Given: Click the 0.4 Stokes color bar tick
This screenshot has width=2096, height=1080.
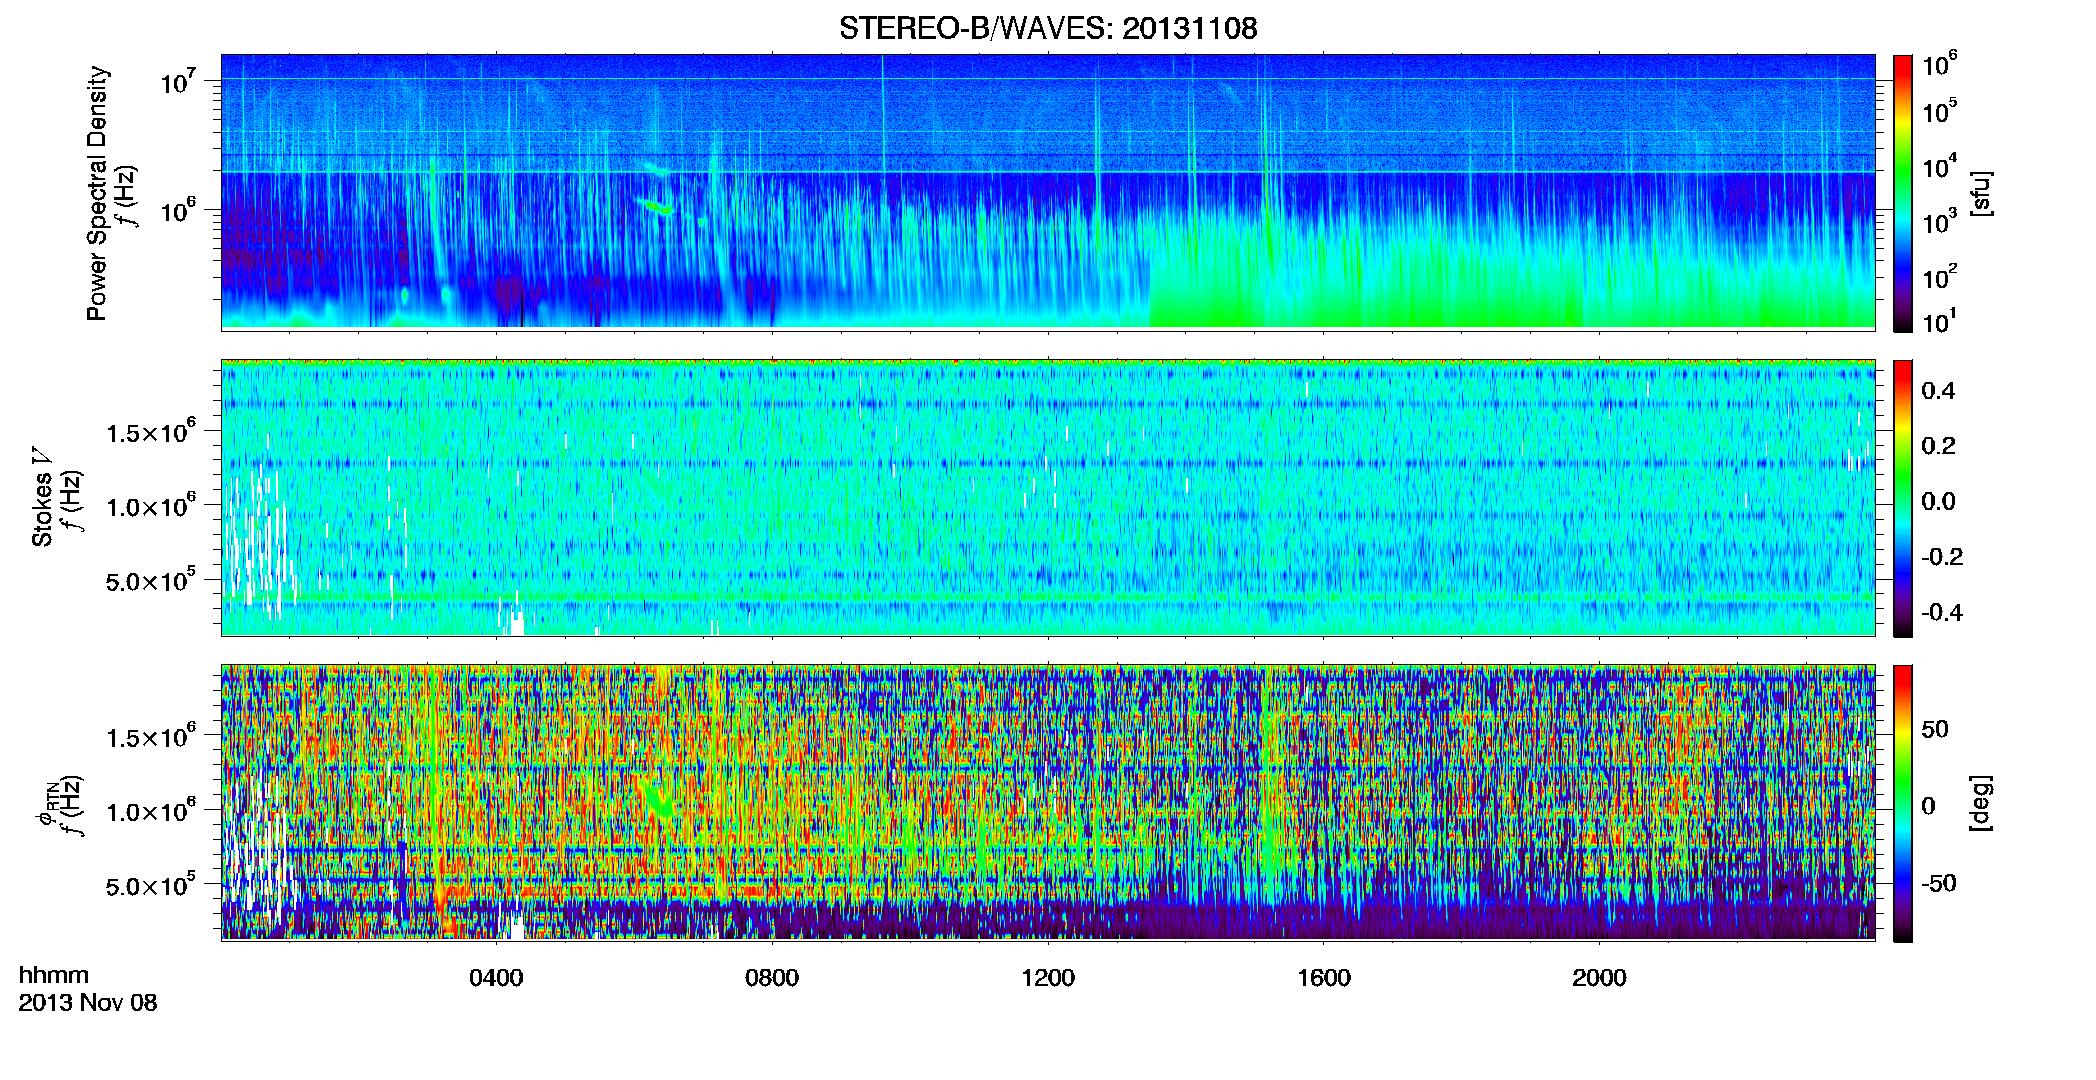Looking at the screenshot, I should click(1938, 391).
